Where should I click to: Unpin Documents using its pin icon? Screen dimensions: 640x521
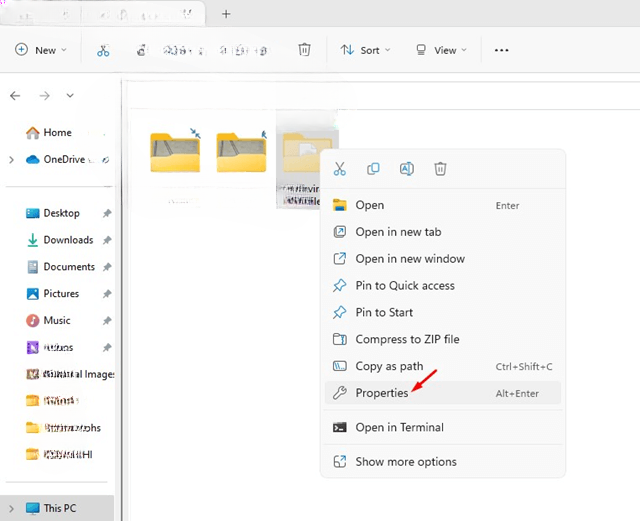tap(107, 267)
